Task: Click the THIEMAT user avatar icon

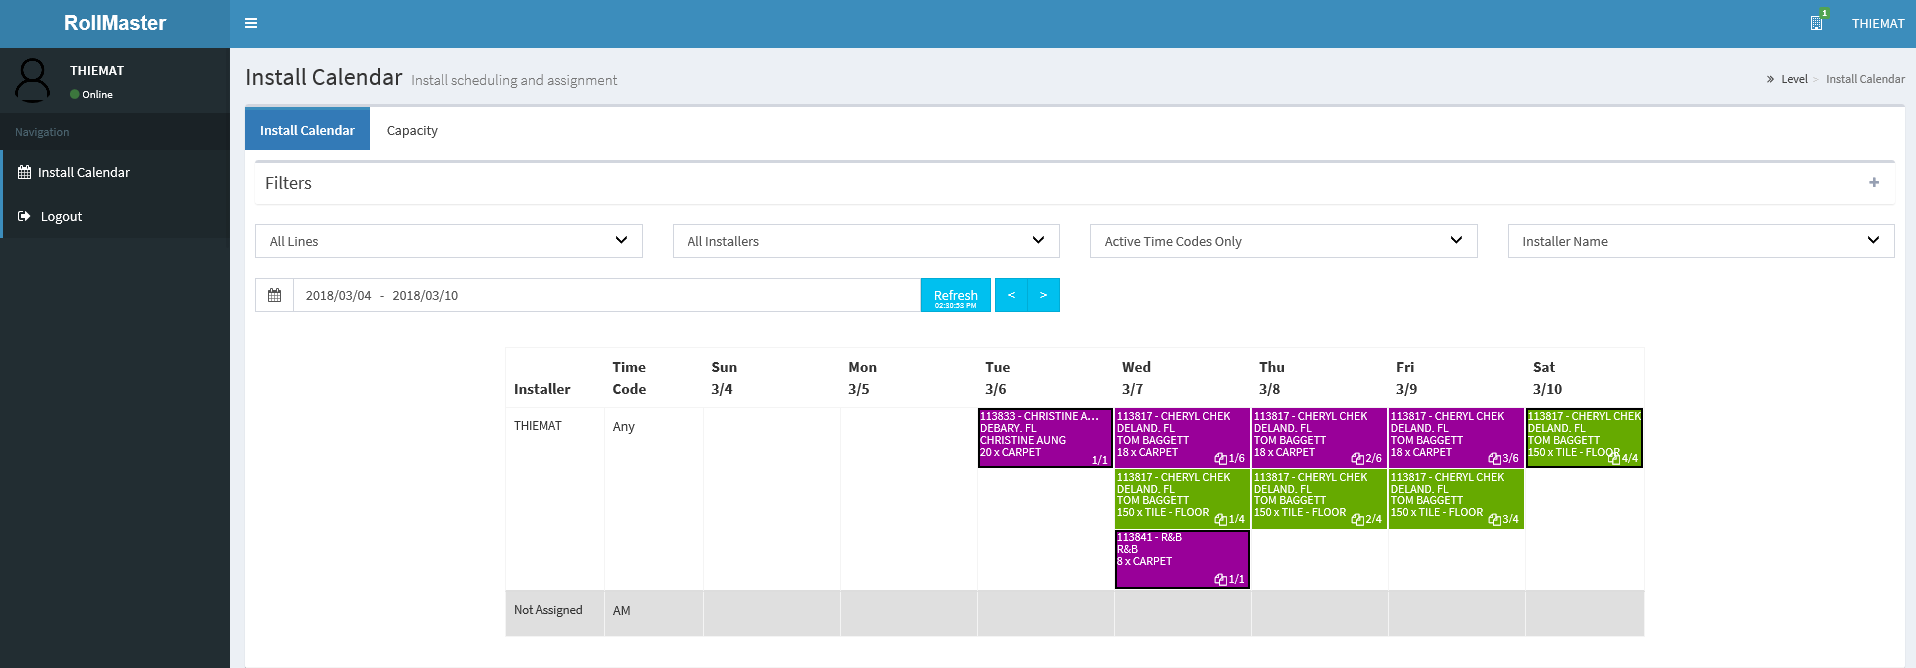Action: pos(33,80)
